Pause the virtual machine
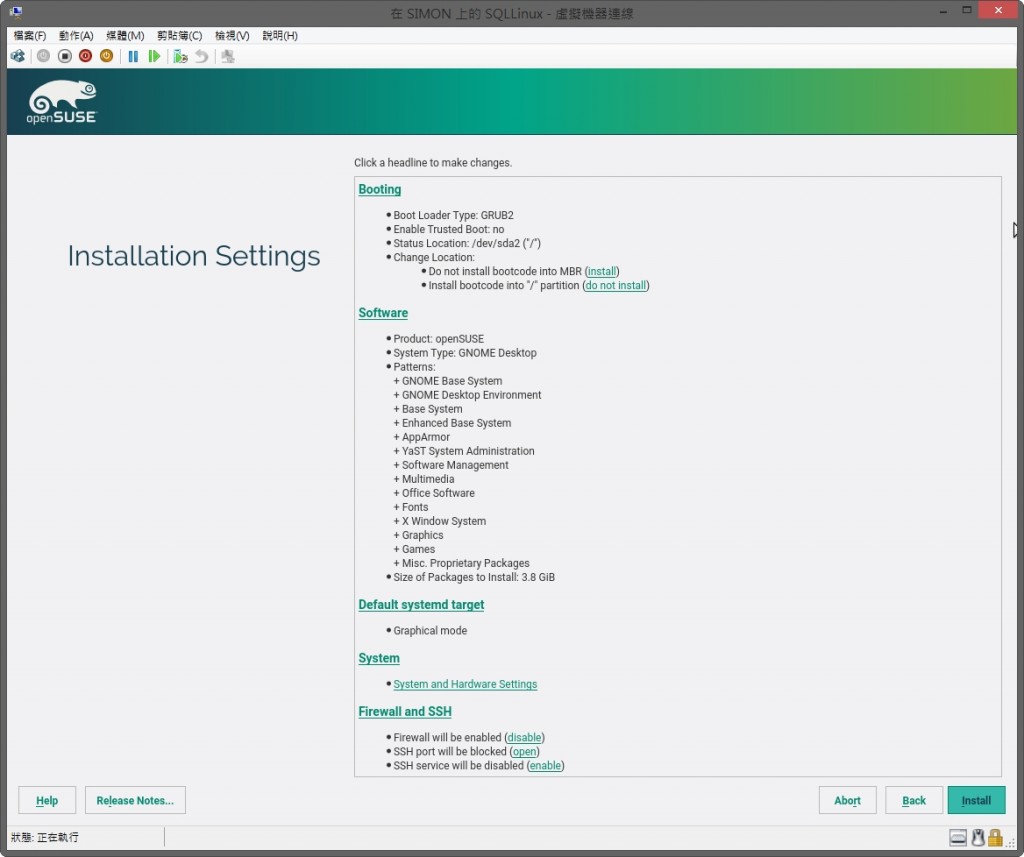This screenshot has width=1024, height=857. click(x=133, y=56)
